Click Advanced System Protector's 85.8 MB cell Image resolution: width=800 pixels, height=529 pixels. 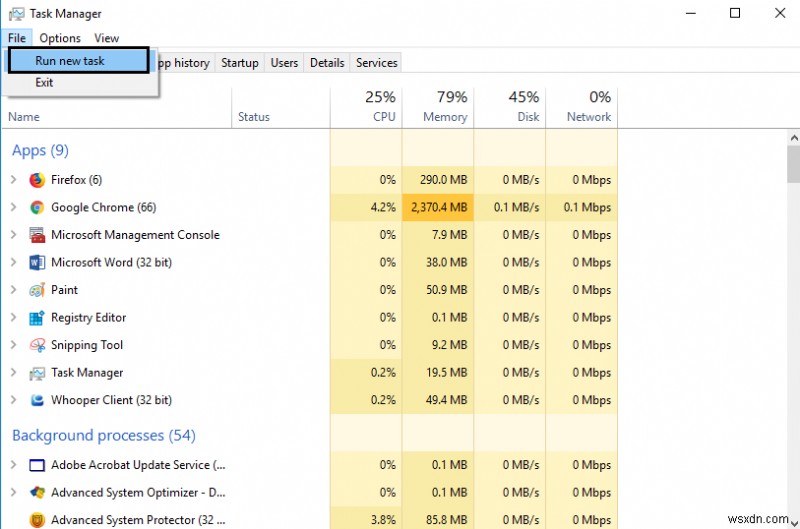point(438,520)
